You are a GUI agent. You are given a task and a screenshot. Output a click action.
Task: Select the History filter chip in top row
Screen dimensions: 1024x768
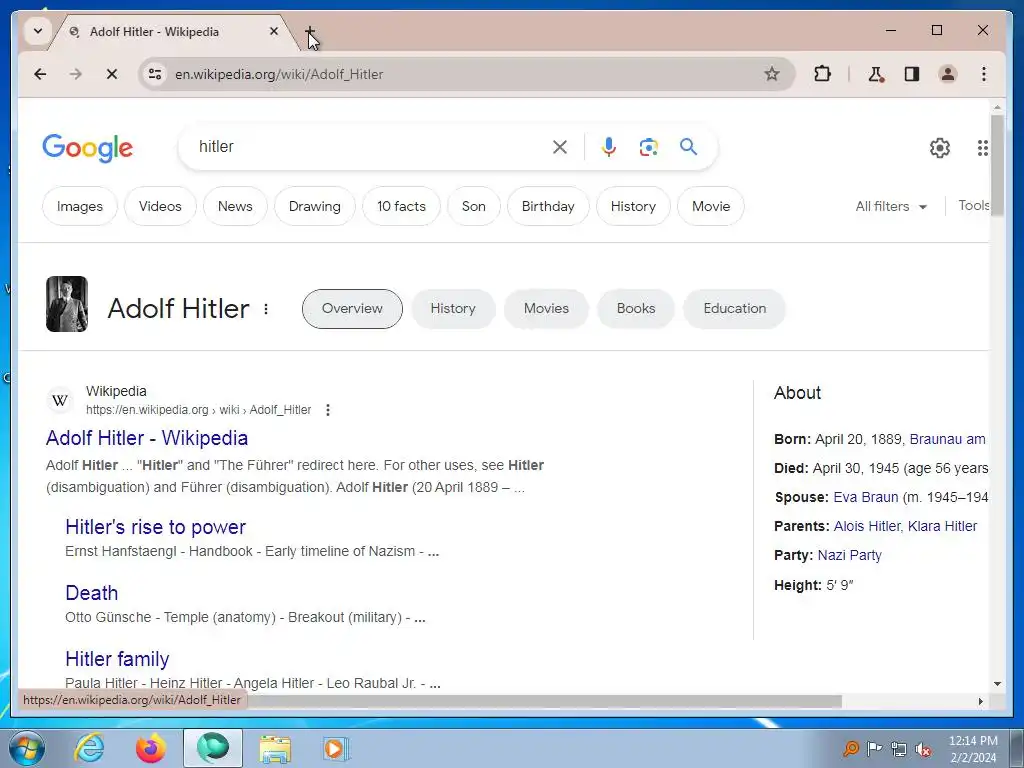[x=633, y=206]
